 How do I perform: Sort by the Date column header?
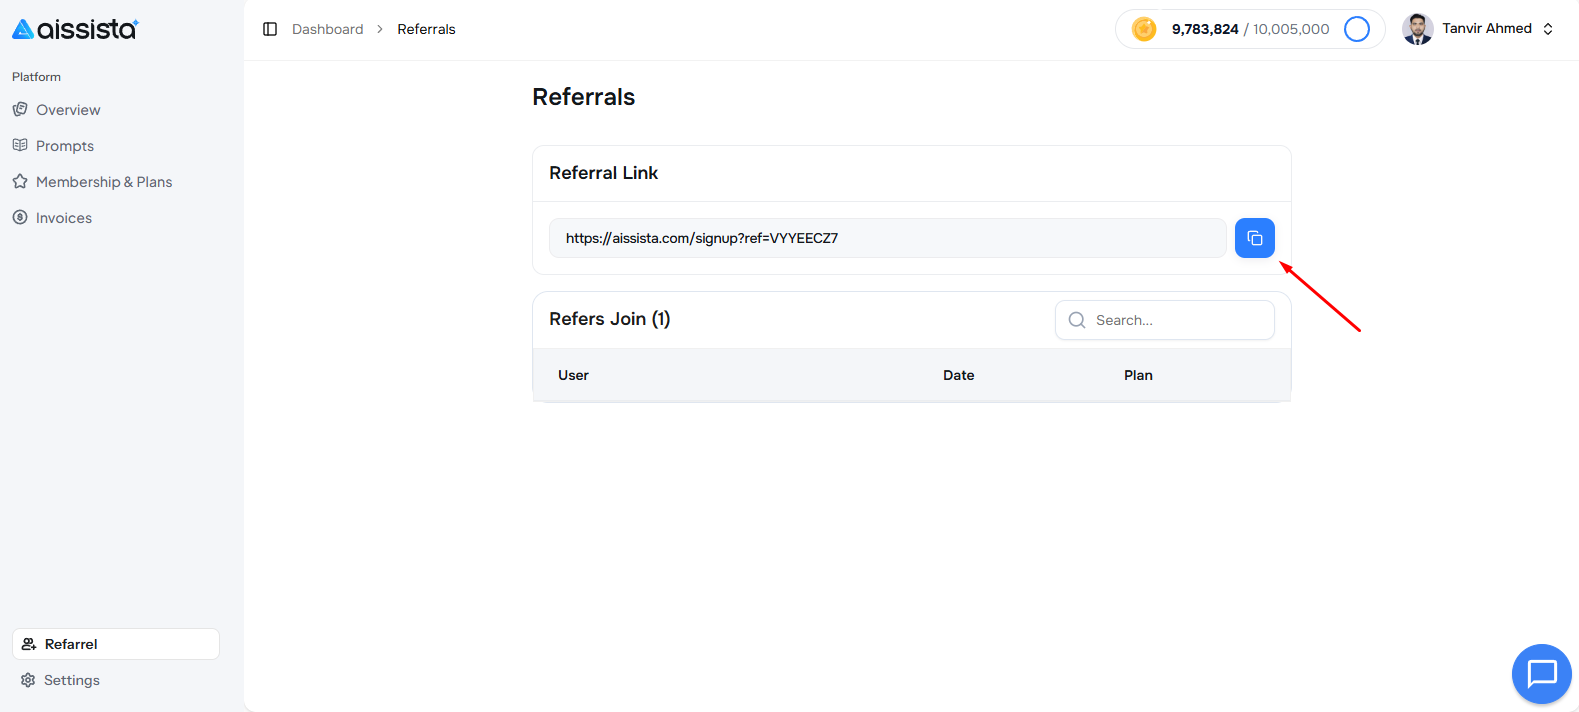958,375
